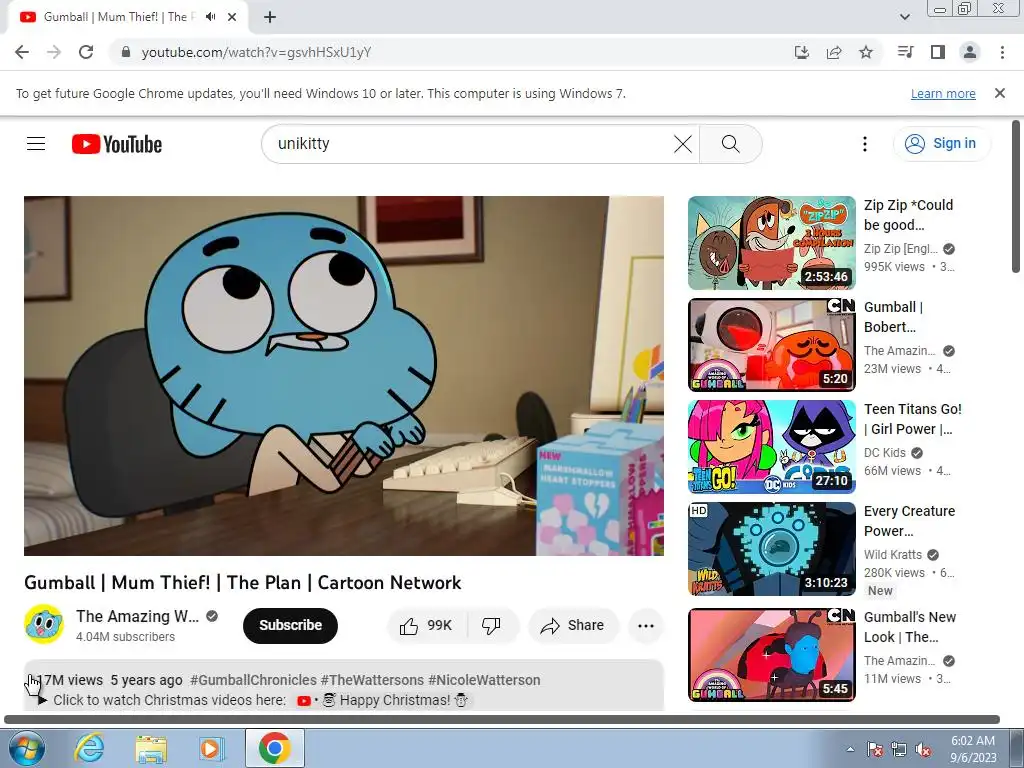
Task: Click the browser forward arrow
Action: 54,52
